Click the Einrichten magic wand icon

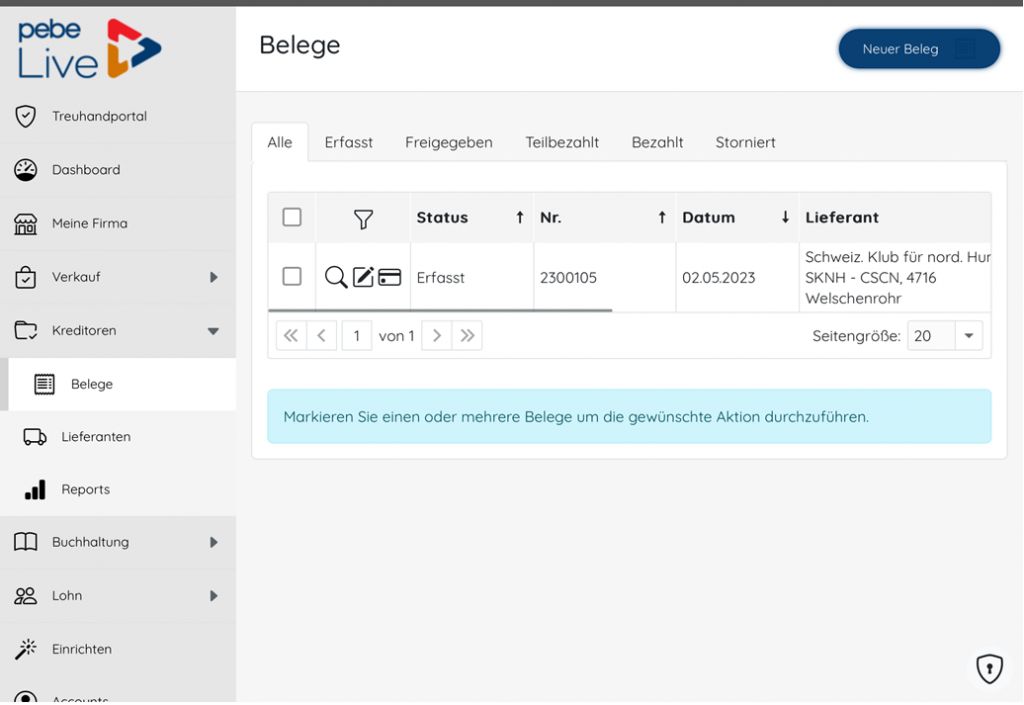(x=25, y=649)
